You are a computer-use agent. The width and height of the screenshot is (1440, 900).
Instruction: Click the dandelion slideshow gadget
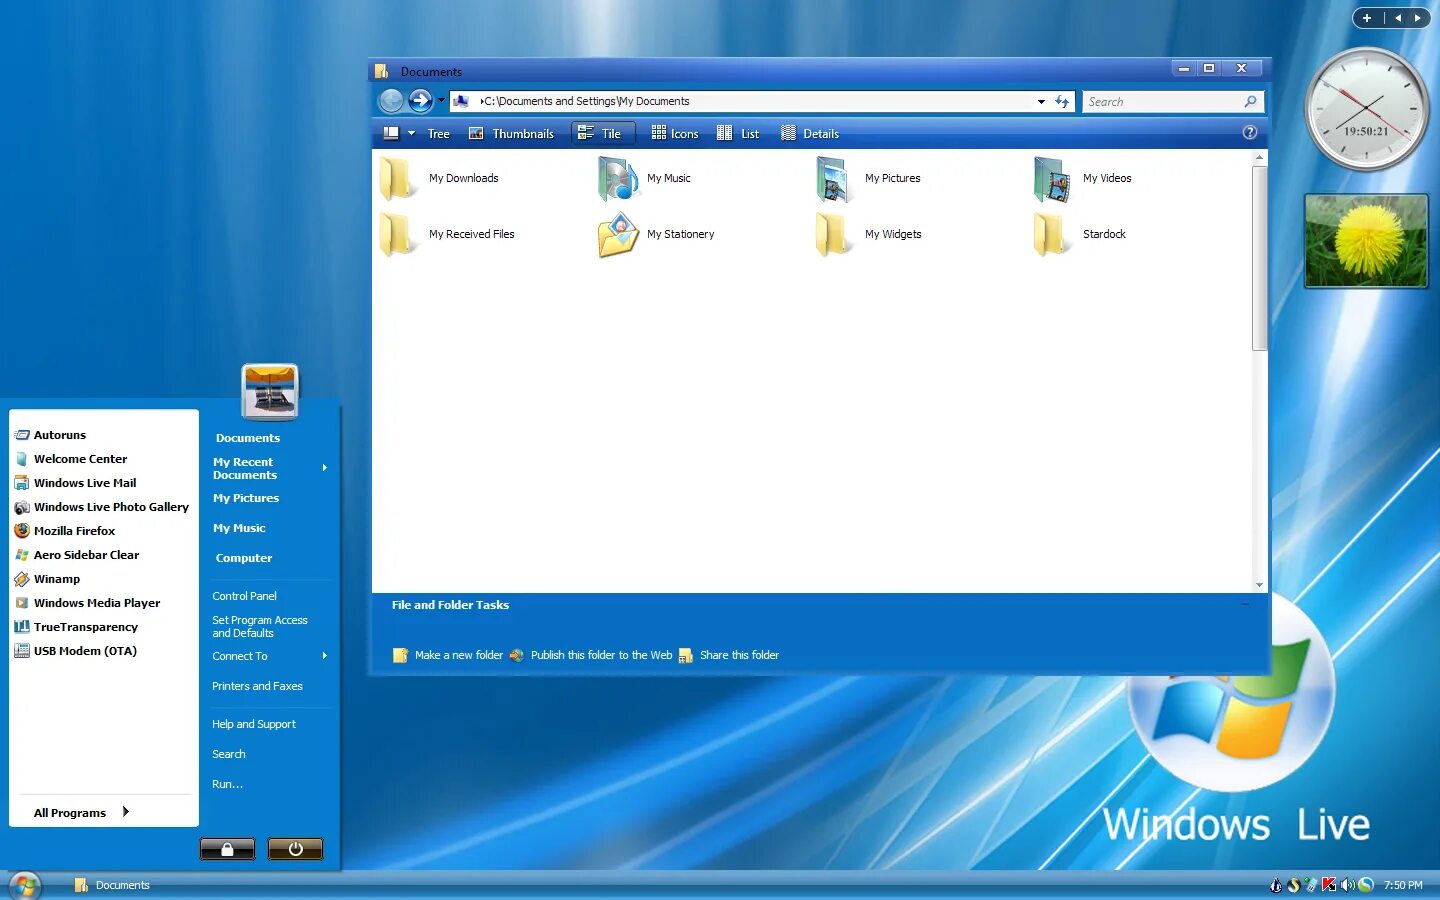click(x=1366, y=241)
